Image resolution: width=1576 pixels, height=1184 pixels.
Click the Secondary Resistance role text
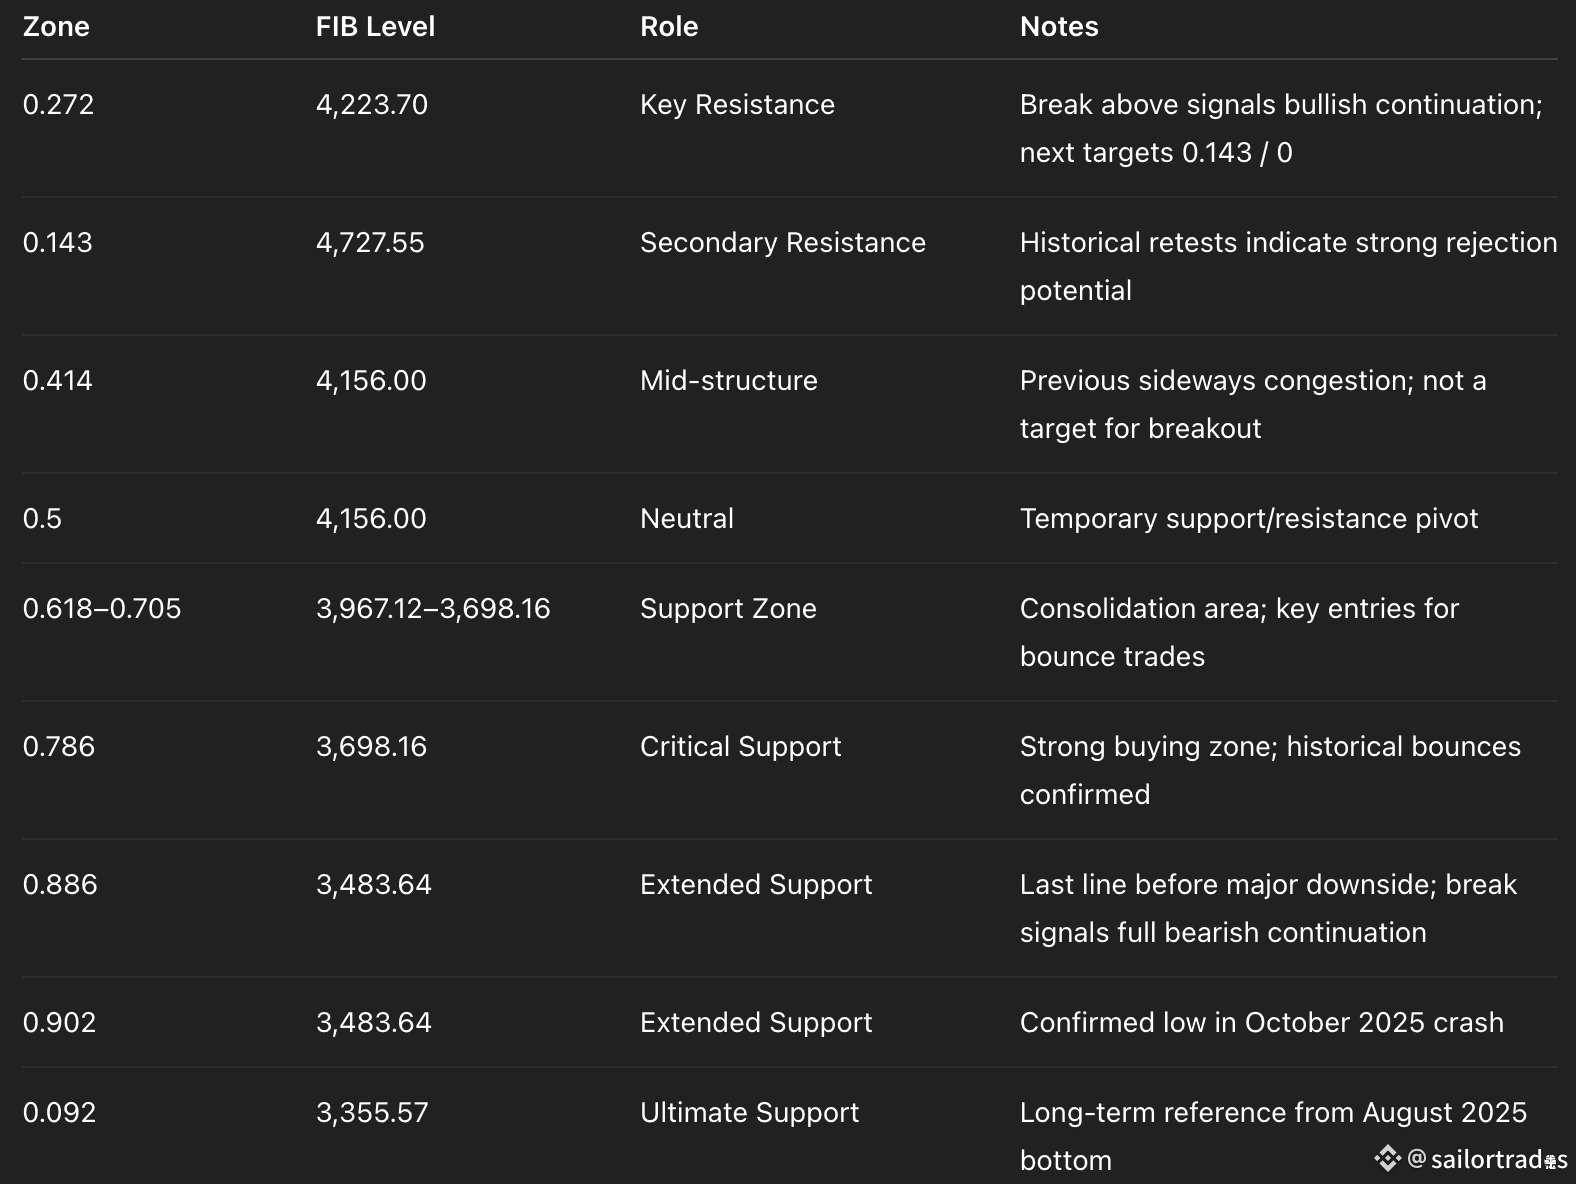pos(783,243)
